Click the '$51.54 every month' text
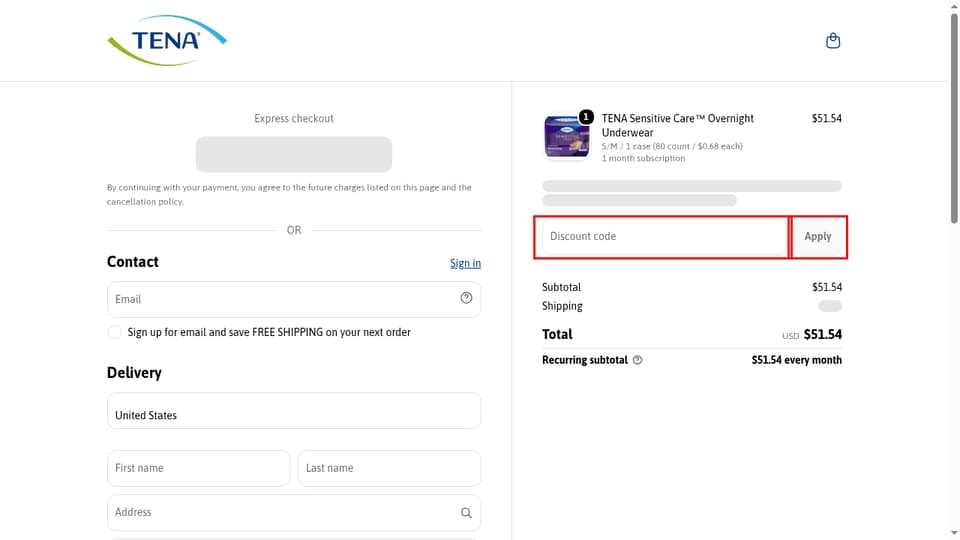 [797, 360]
